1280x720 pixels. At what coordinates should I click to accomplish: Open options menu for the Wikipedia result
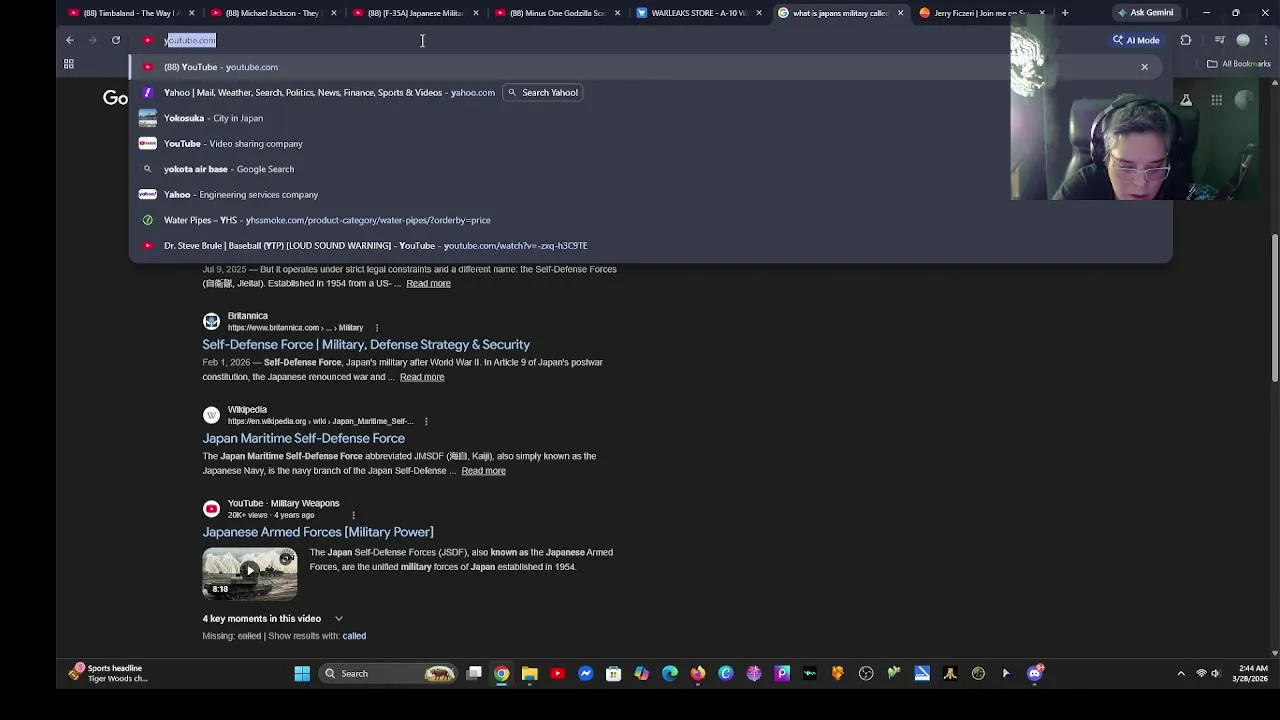[426, 422]
